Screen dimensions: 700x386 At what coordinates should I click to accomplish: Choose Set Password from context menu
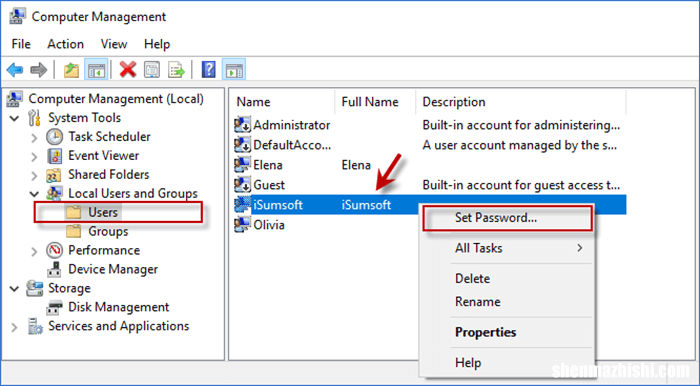[x=508, y=218]
